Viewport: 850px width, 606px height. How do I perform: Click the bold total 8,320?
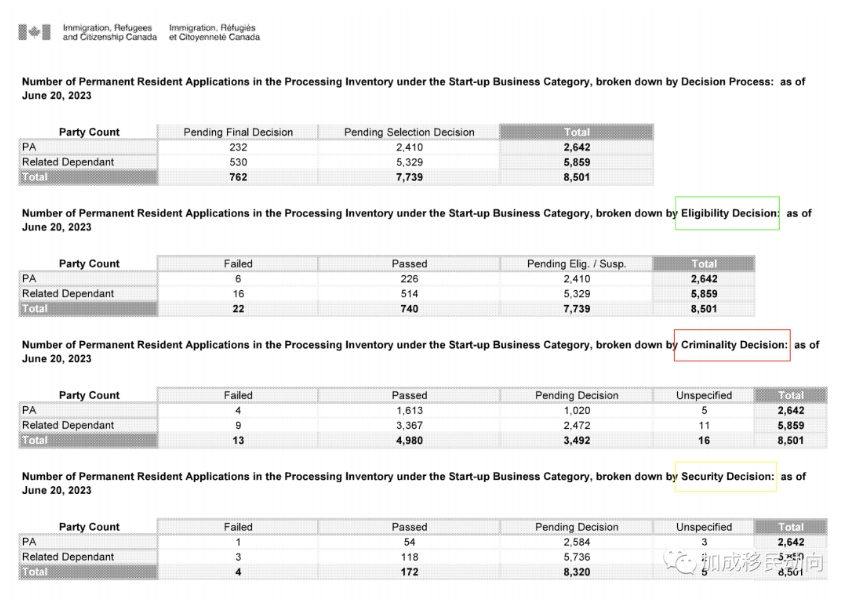[577, 572]
